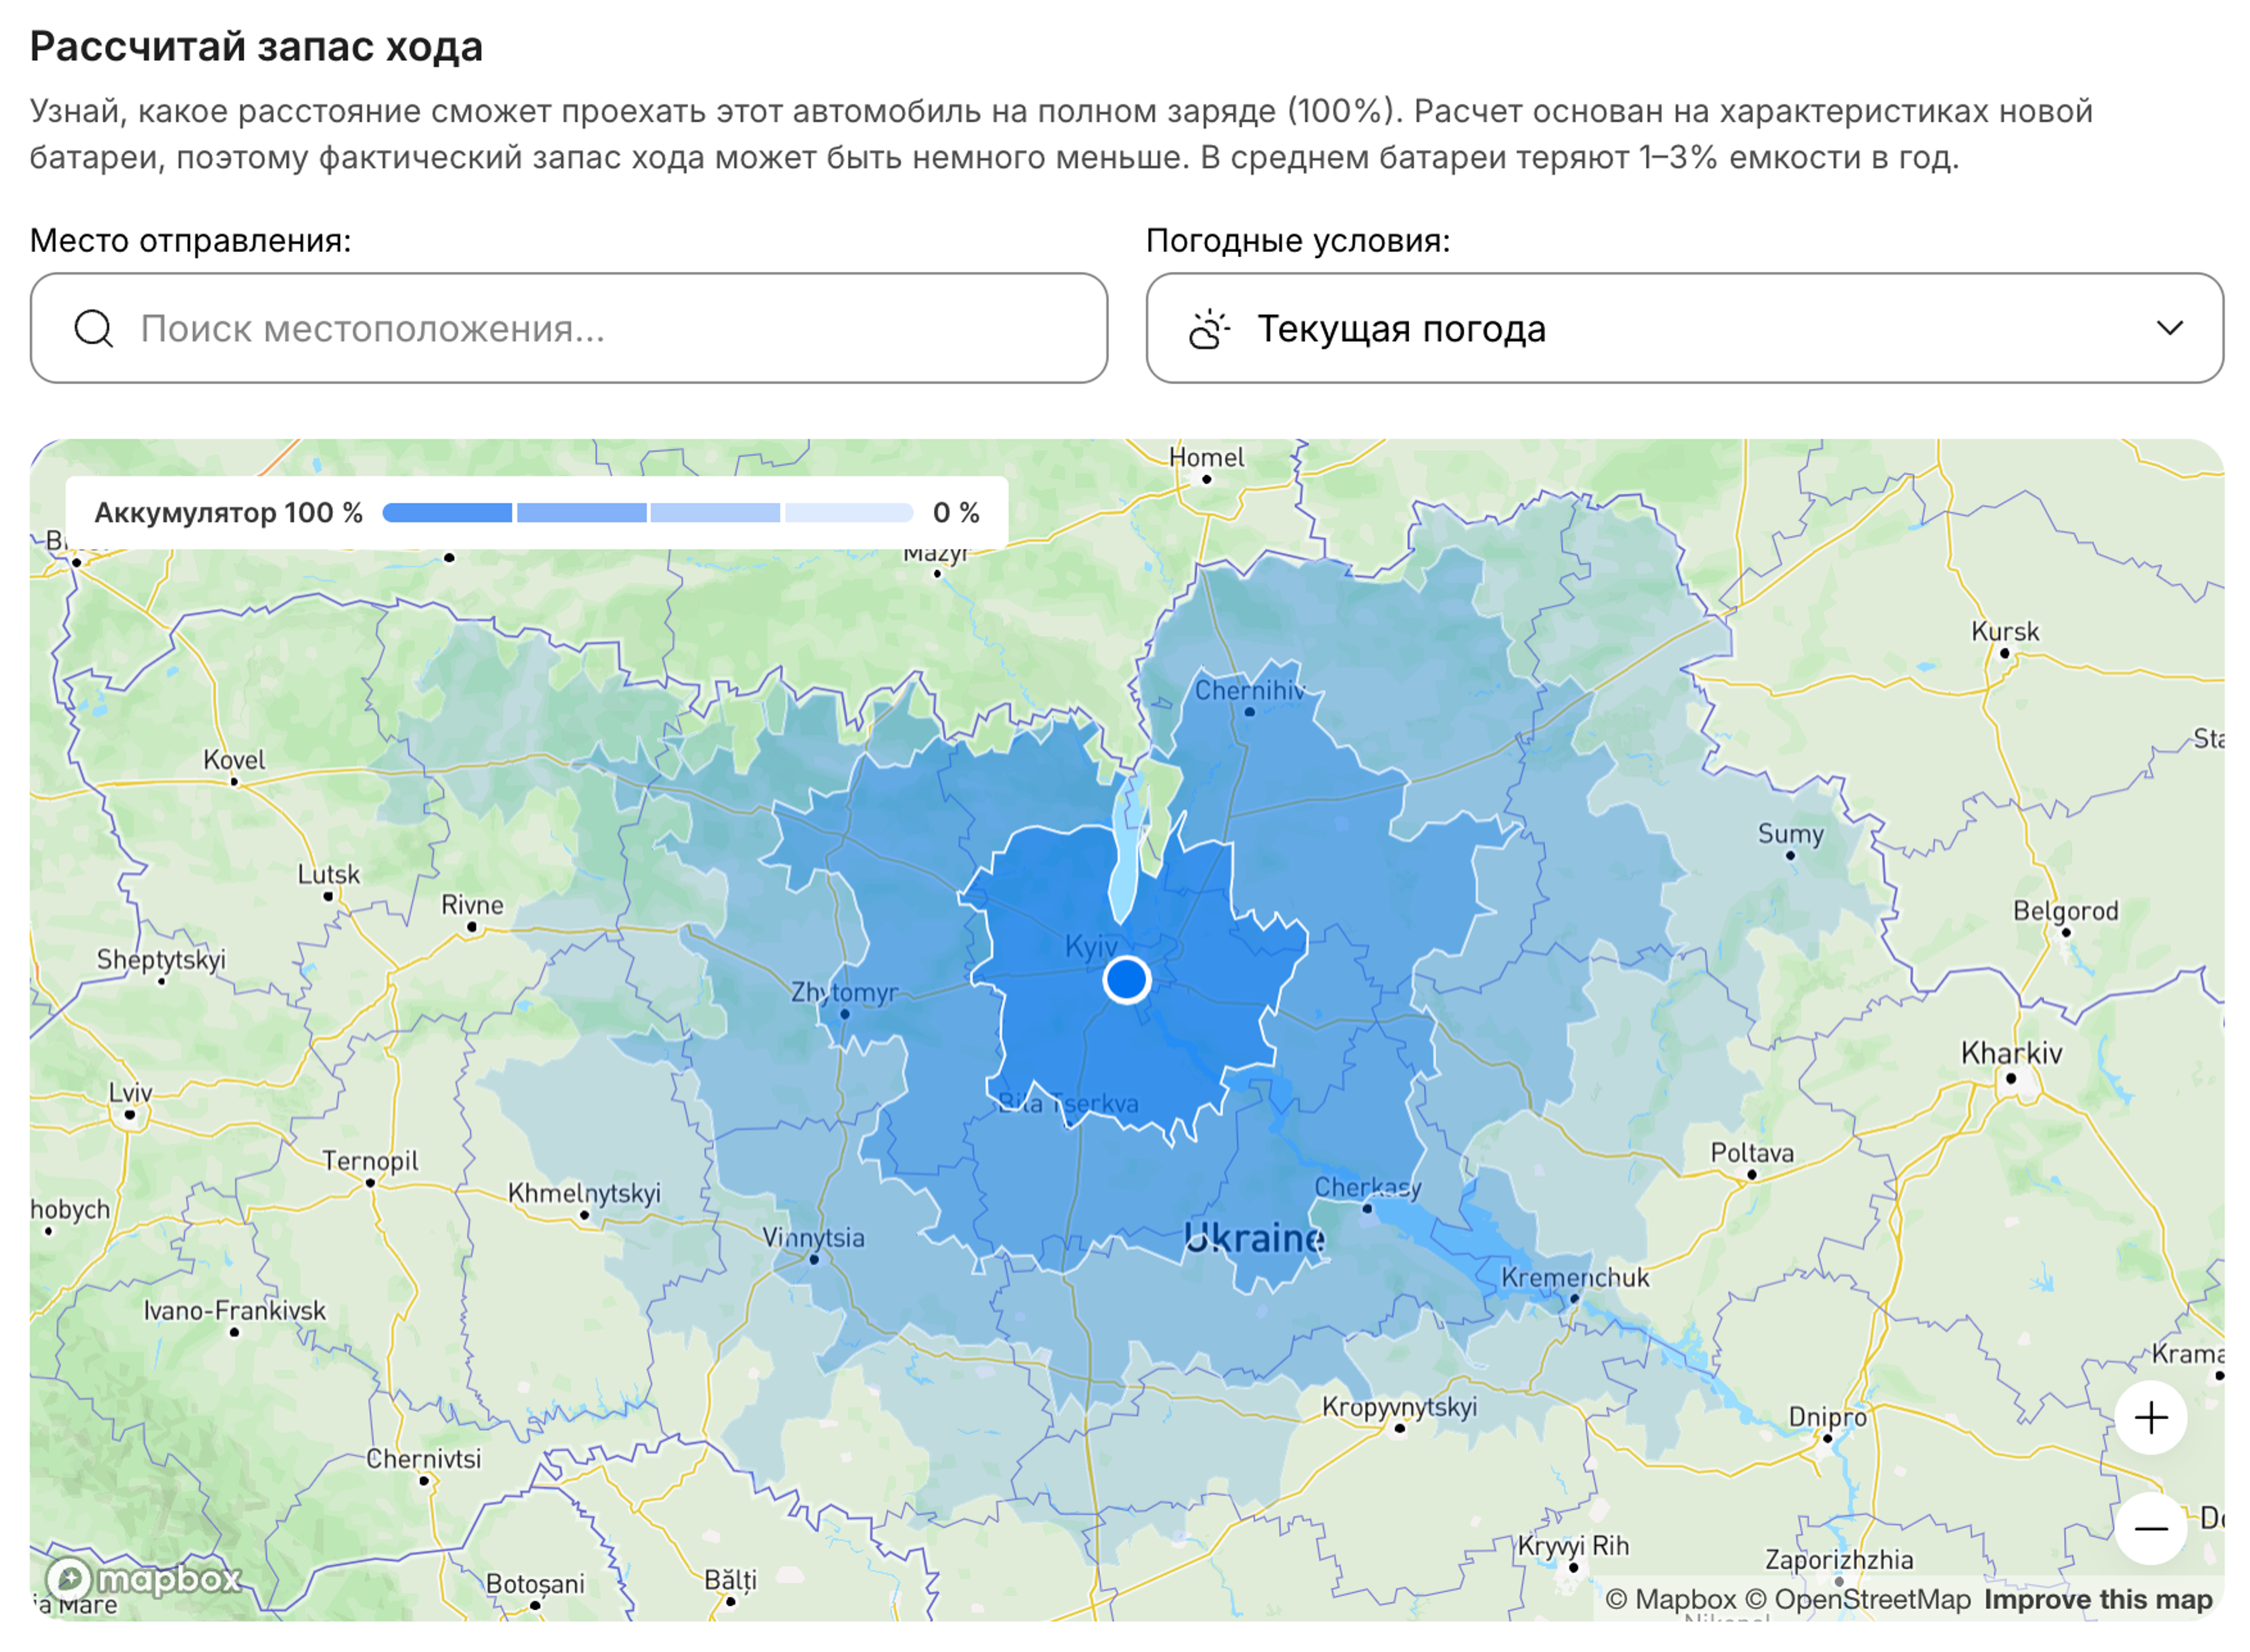2250x1652 pixels.
Task: Click the Vinnytsia city label
Action: 814,1237
